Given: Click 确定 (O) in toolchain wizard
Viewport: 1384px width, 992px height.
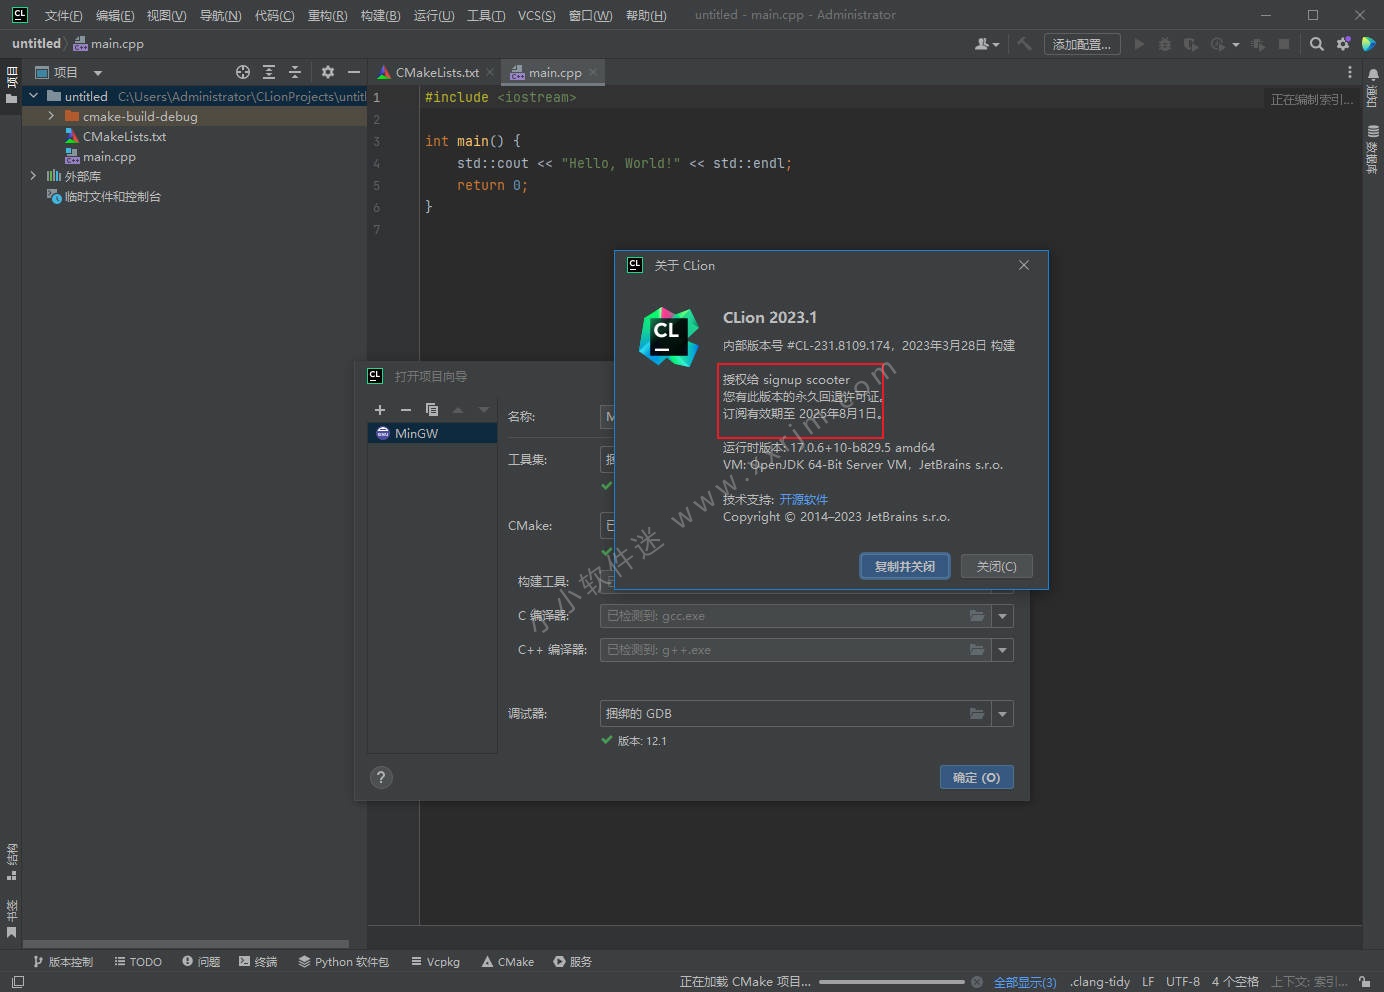Looking at the screenshot, I should [976, 777].
